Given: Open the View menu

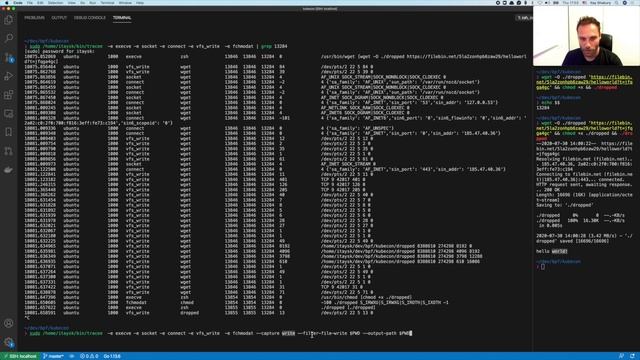Looking at the screenshot, I should tap(71, 3).
